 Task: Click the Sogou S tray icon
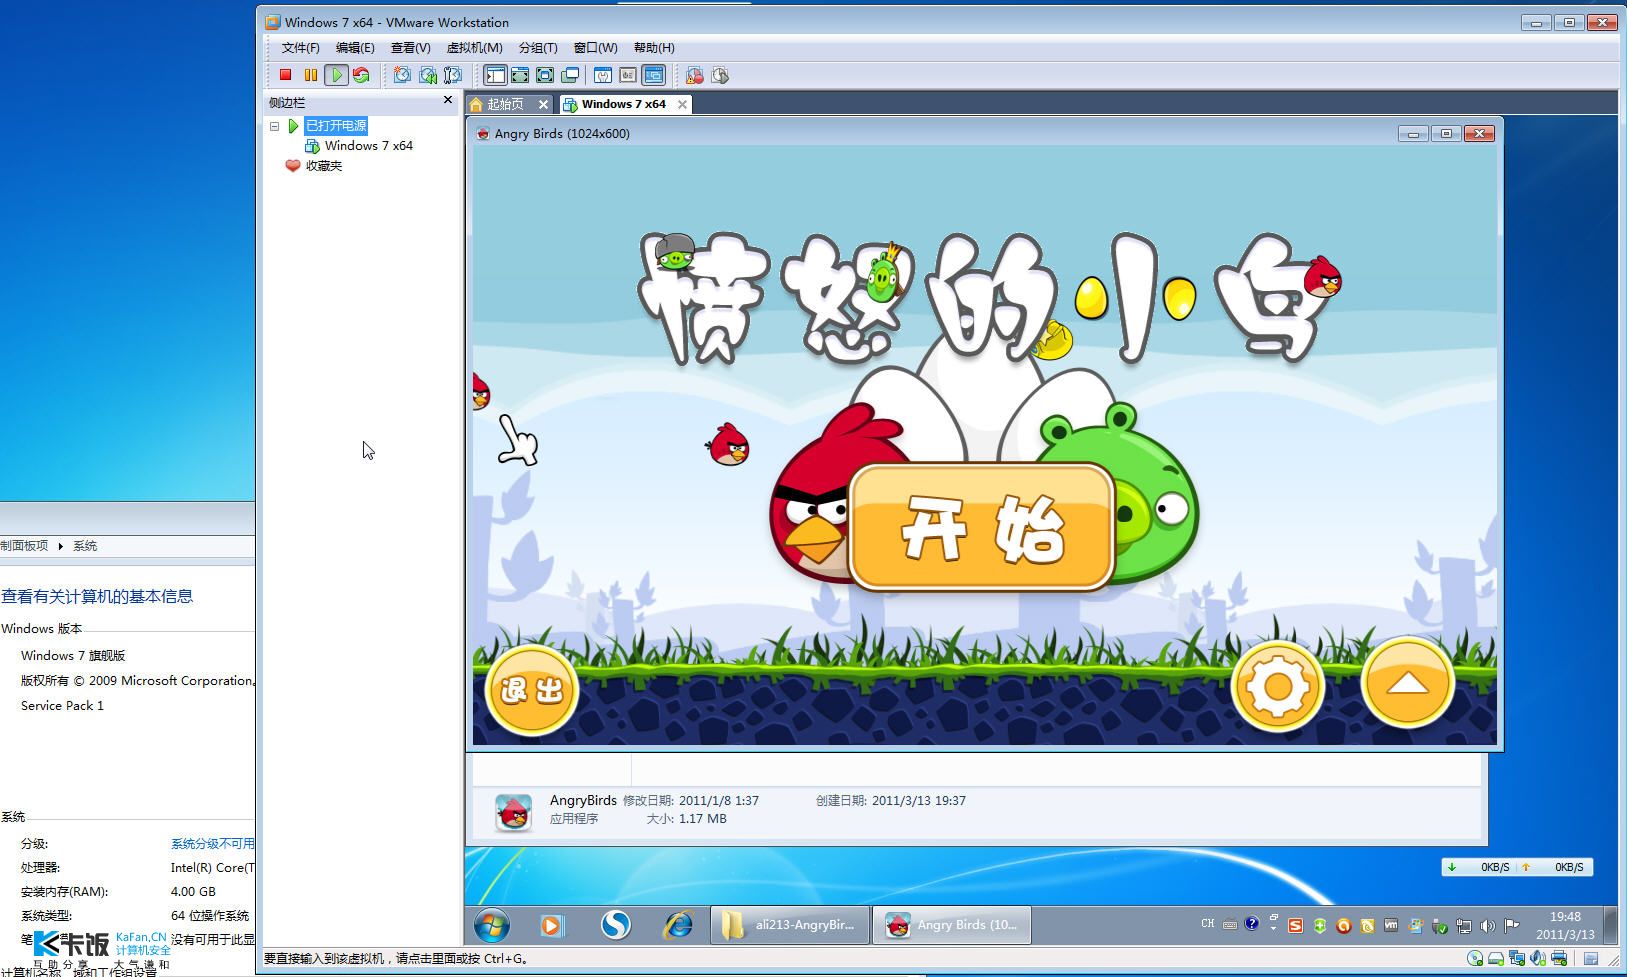point(1295,926)
